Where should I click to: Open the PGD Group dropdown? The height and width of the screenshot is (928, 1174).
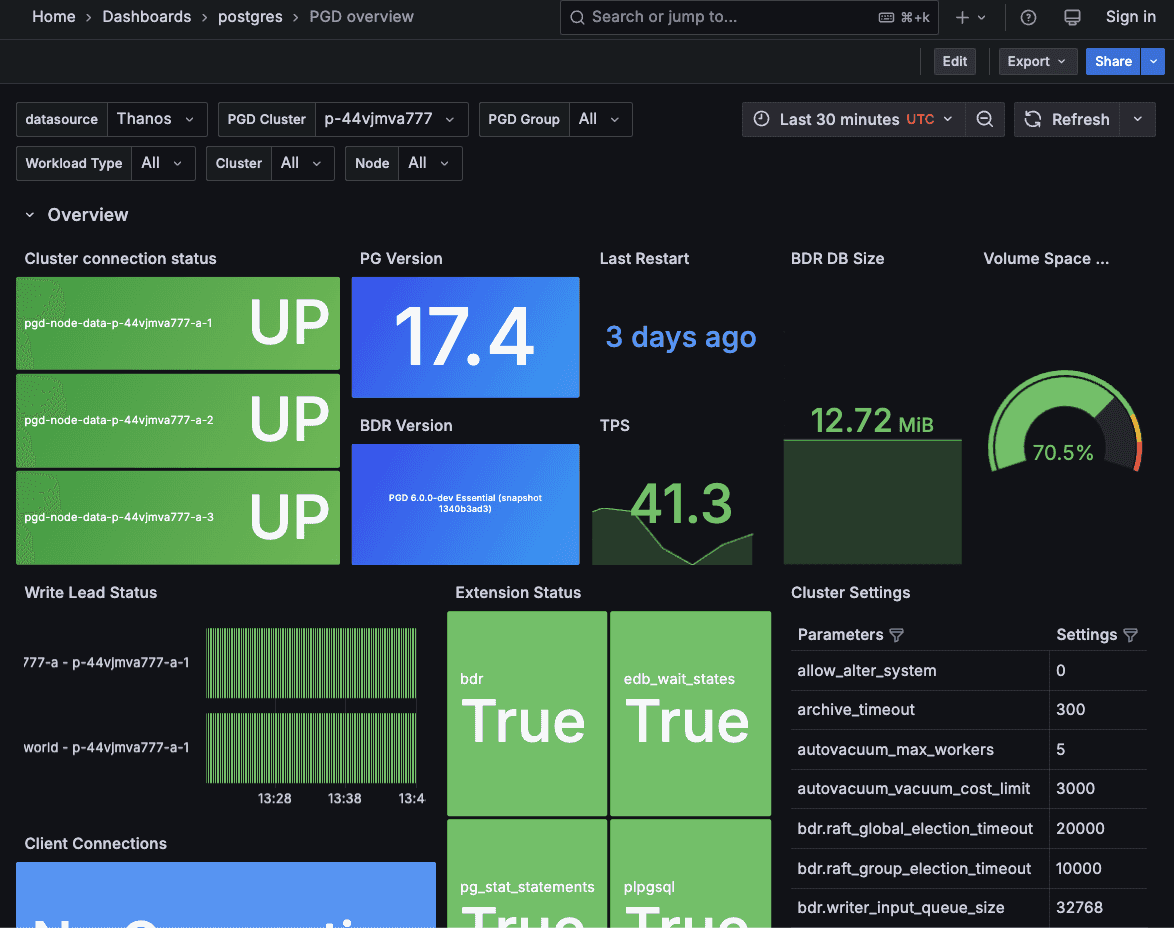[x=600, y=119]
